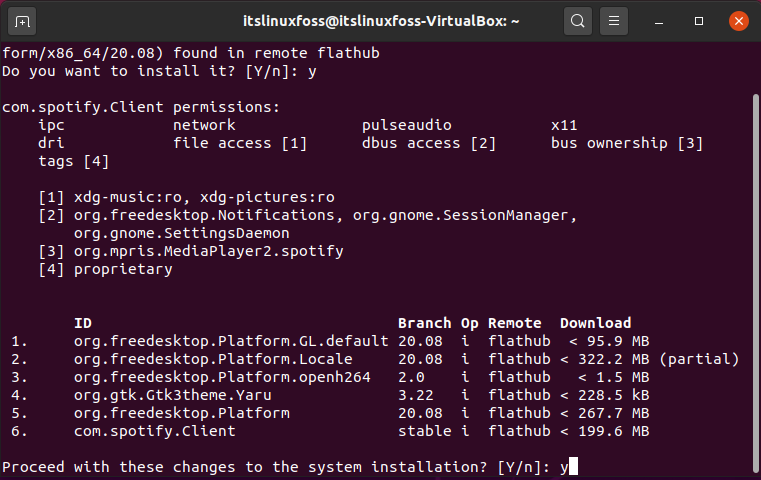The width and height of the screenshot is (761, 480).
Task: Click the pulseaudio permission text
Action: (407, 125)
